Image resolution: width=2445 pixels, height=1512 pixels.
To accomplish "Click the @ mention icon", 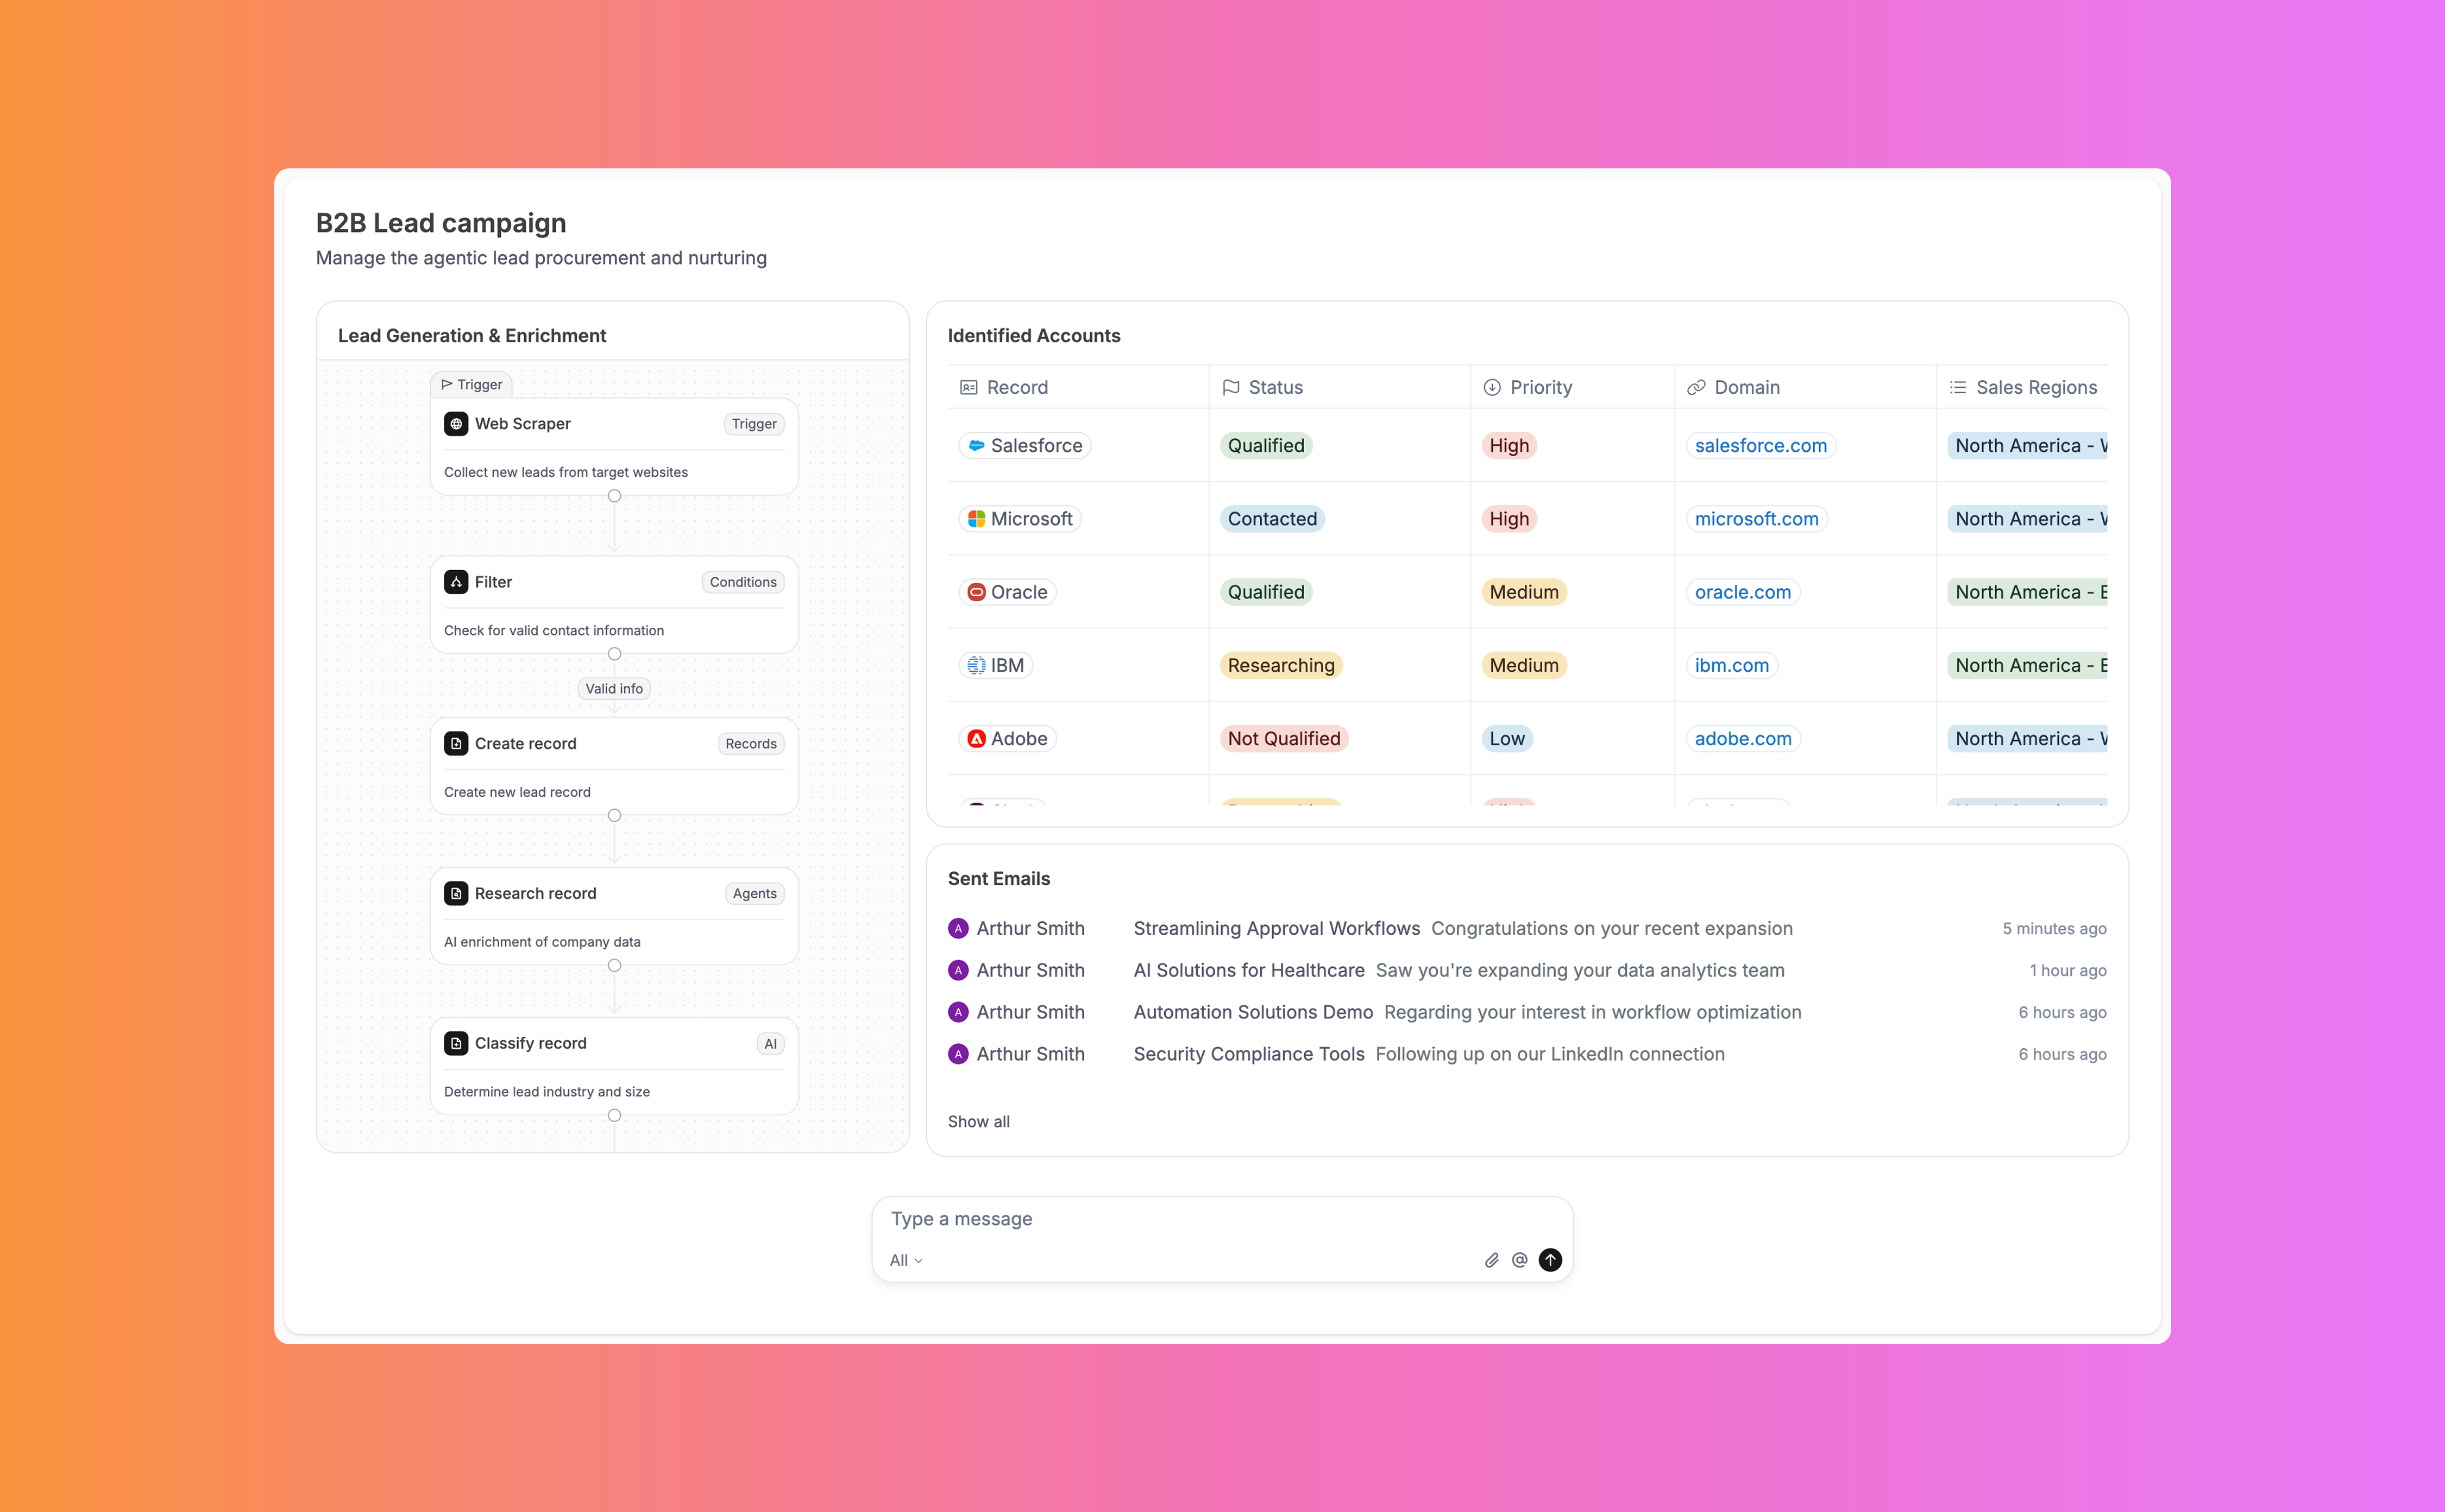I will (x=1519, y=1260).
